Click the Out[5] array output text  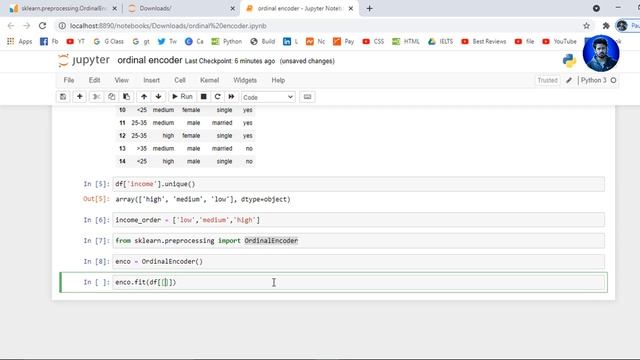pyautogui.click(x=203, y=200)
